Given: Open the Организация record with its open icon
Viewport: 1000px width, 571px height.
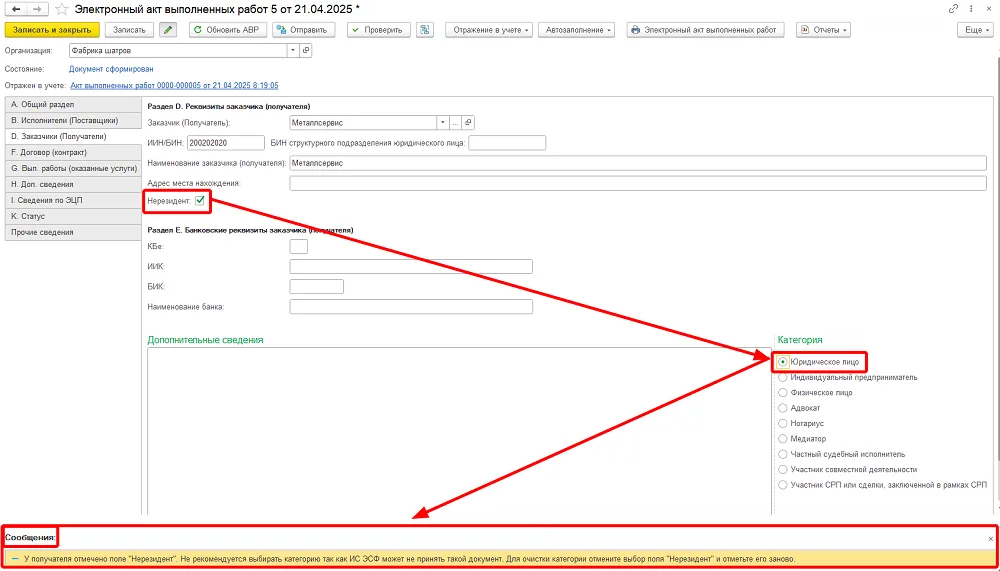Looking at the screenshot, I should pos(305,50).
